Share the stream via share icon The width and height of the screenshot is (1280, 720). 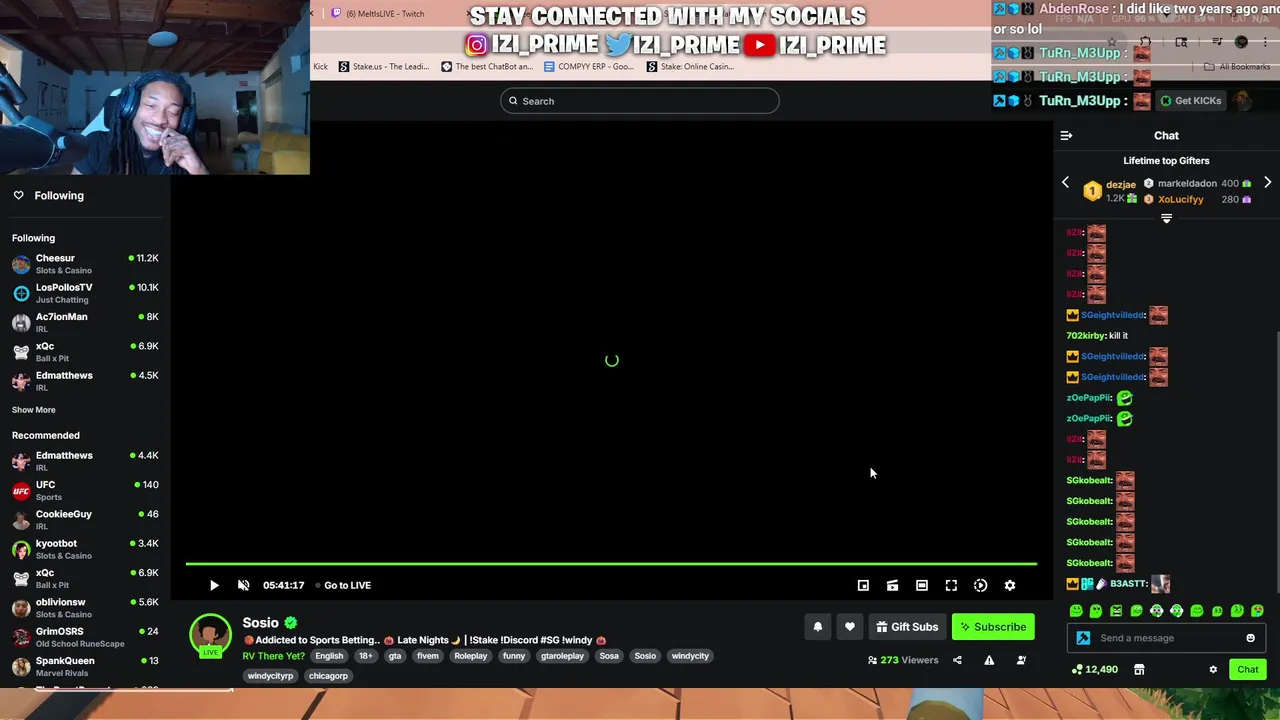pos(957,660)
